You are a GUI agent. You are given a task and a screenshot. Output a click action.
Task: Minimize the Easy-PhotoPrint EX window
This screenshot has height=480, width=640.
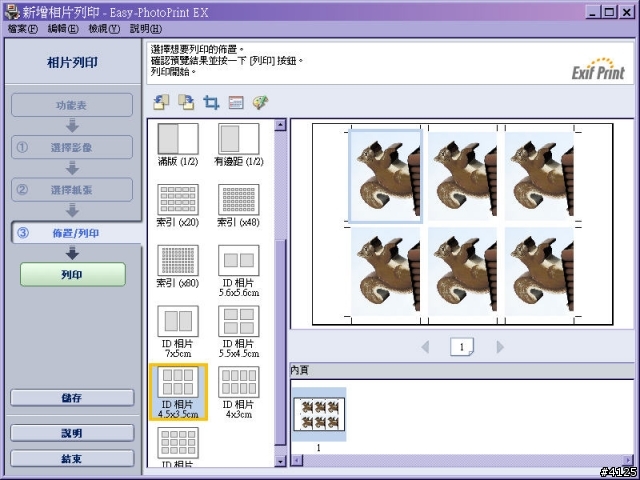point(593,12)
